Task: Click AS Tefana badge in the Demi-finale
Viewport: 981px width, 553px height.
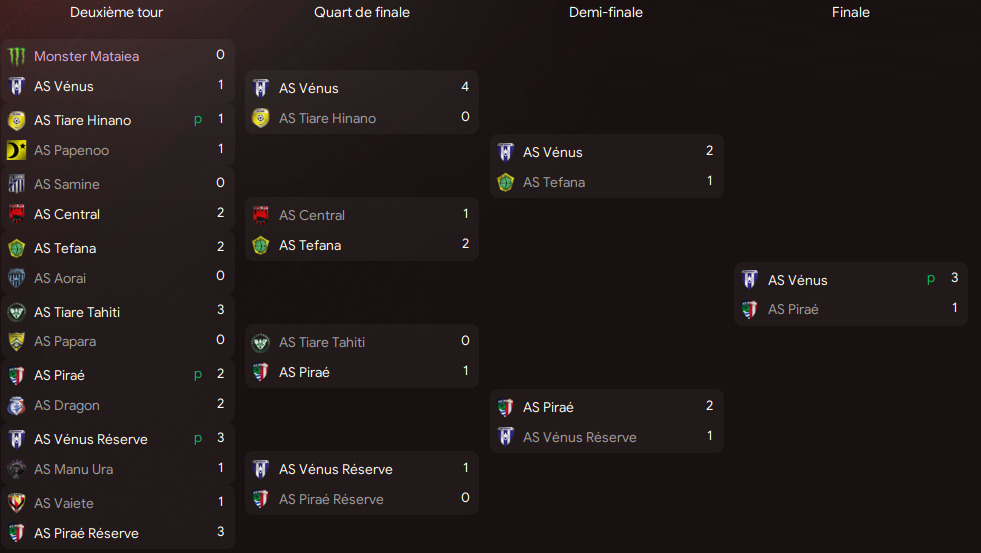Action: point(506,182)
